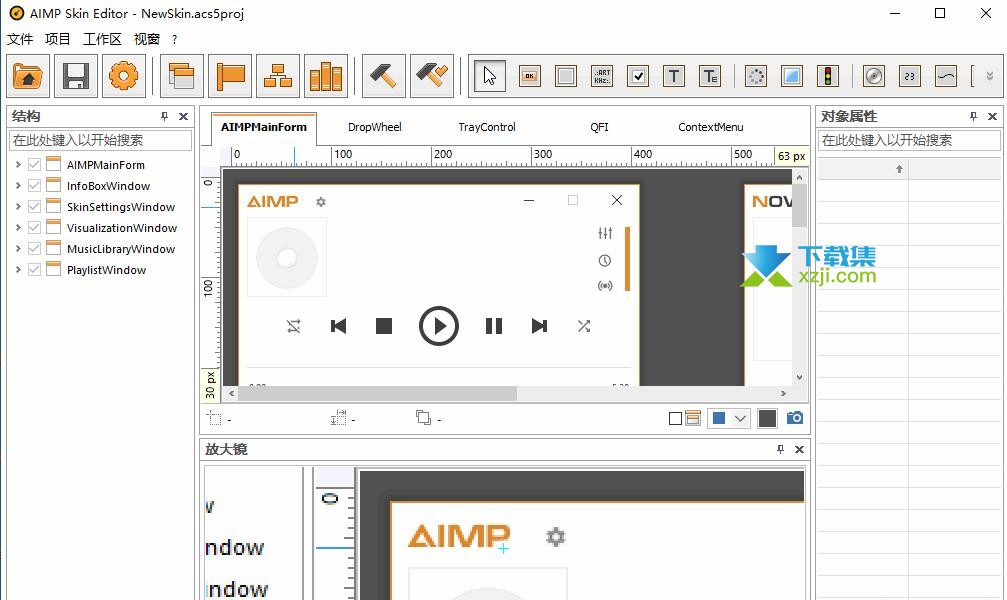
Task: Select the disc album art element tool
Action: point(874,76)
